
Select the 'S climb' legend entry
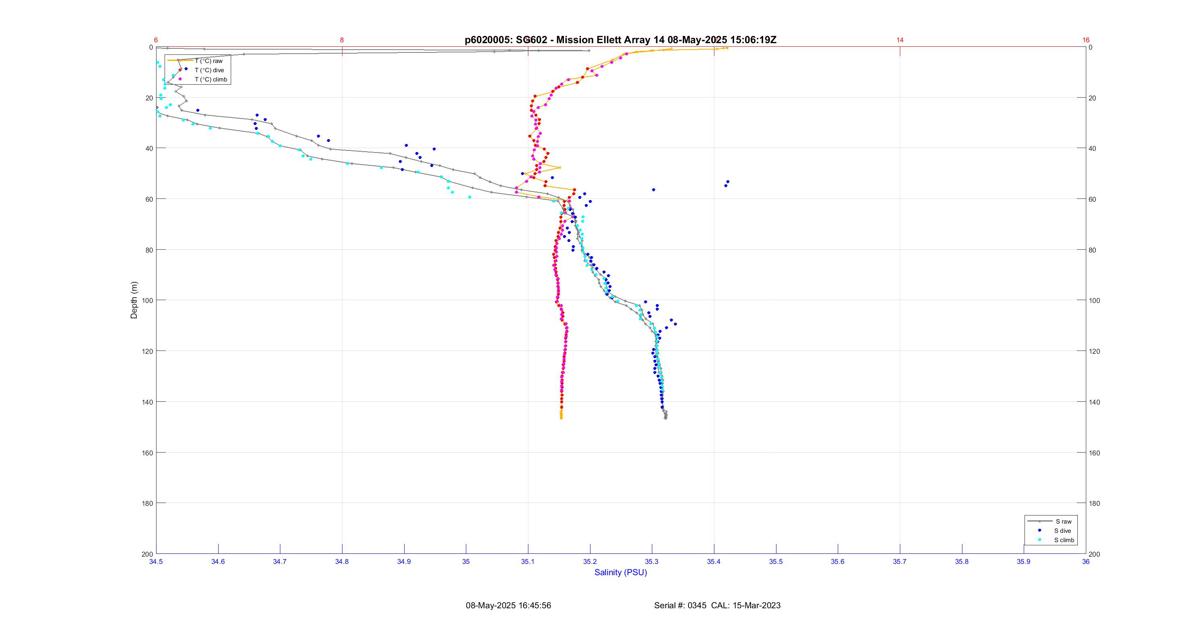pyautogui.click(x=1066, y=540)
